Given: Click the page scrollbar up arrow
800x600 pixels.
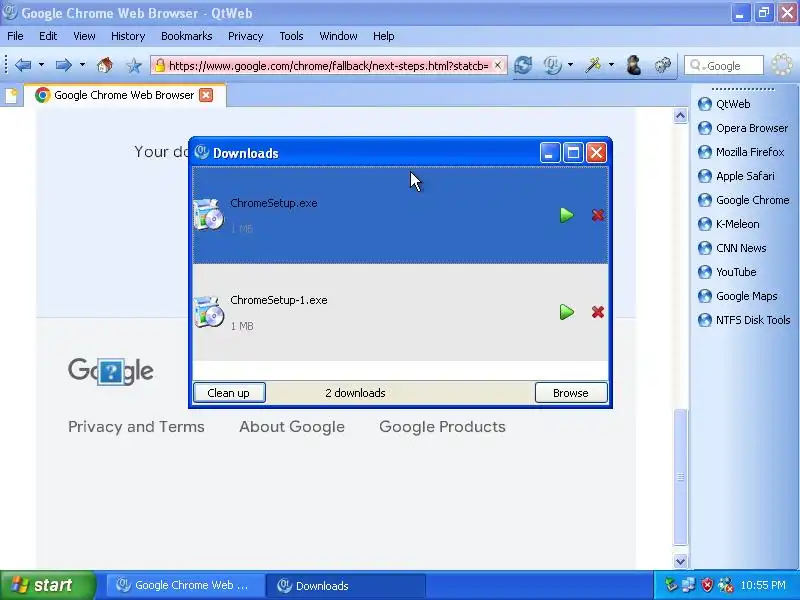Looking at the screenshot, I should tap(680, 116).
